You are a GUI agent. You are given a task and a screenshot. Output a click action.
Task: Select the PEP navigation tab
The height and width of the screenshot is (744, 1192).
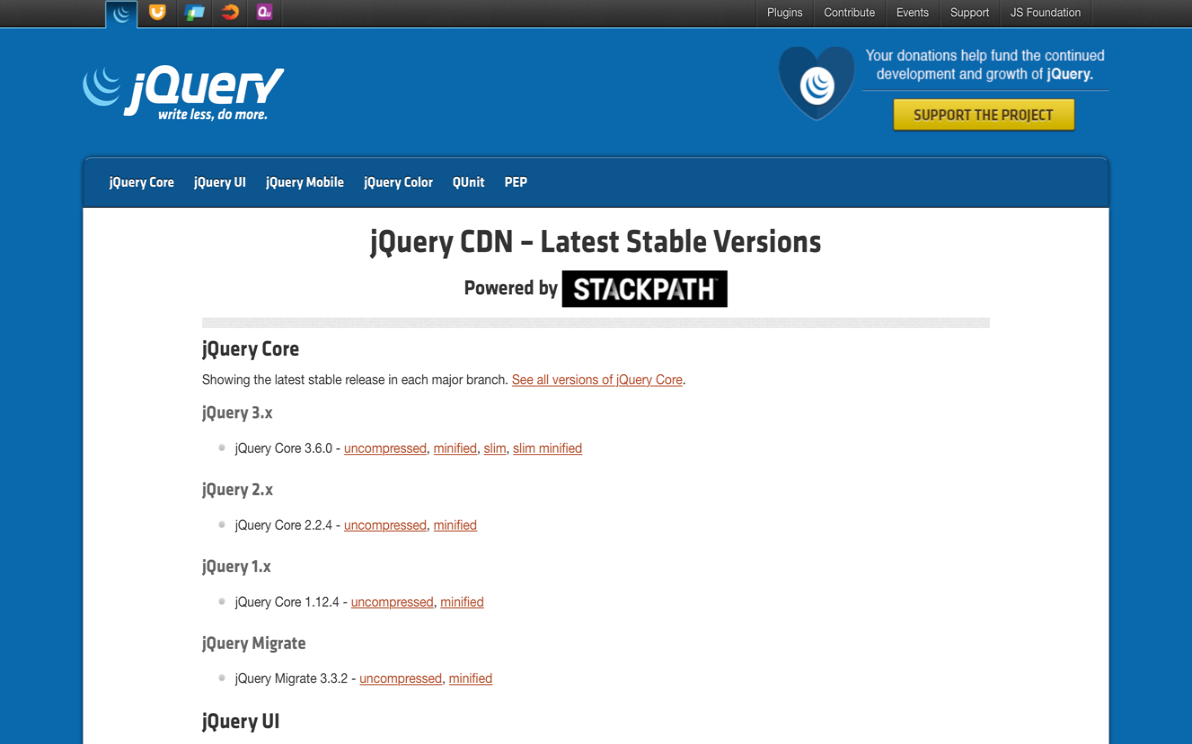coord(515,183)
